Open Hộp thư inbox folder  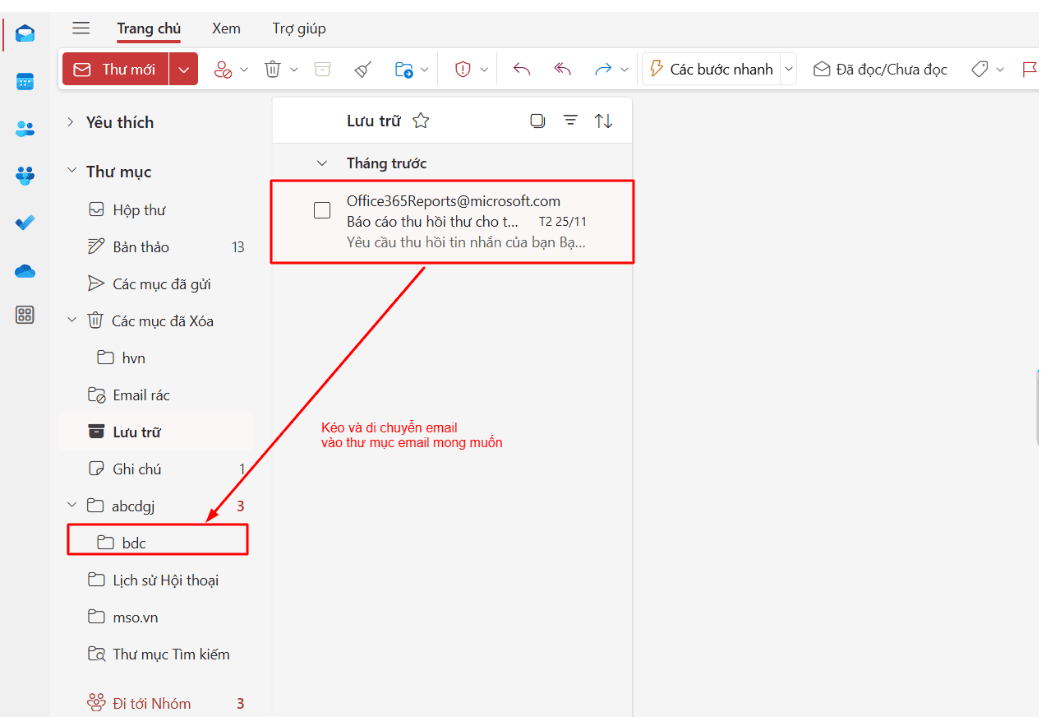click(157, 210)
